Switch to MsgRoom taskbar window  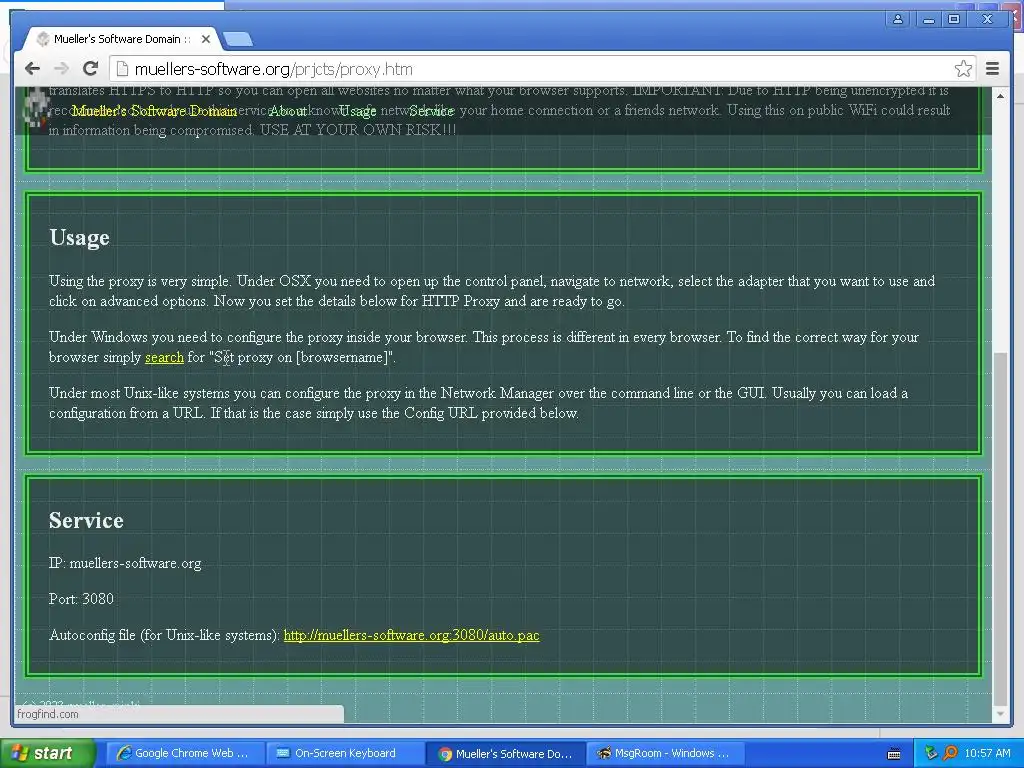(664, 753)
